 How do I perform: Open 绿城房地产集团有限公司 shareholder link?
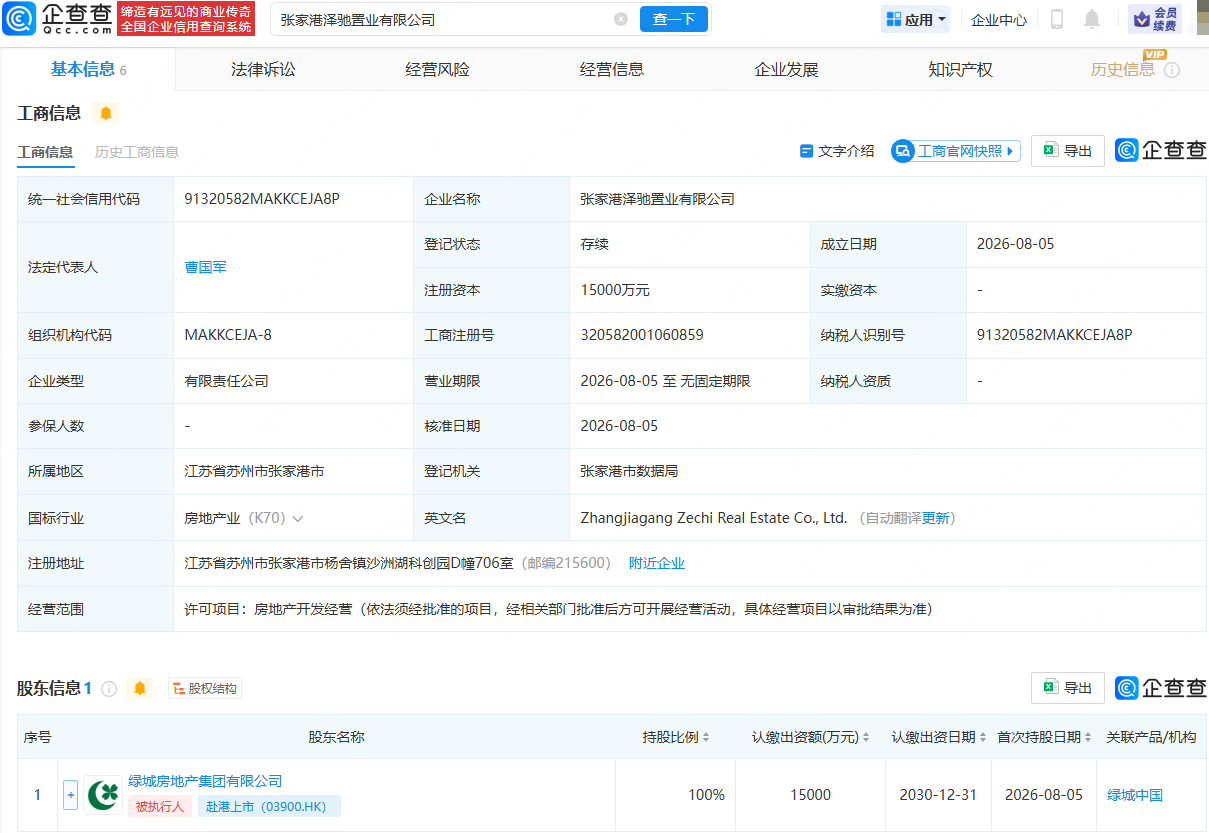(205, 781)
